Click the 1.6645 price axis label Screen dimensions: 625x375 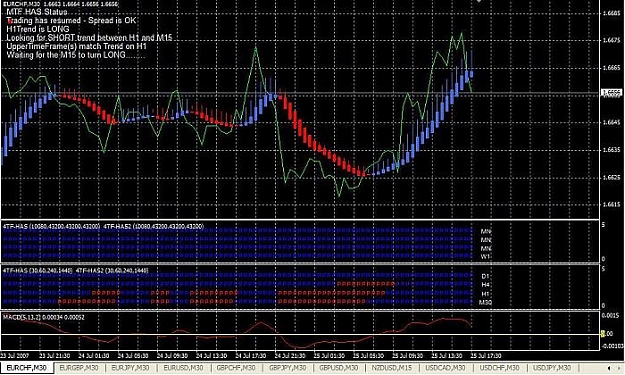[x=612, y=122]
